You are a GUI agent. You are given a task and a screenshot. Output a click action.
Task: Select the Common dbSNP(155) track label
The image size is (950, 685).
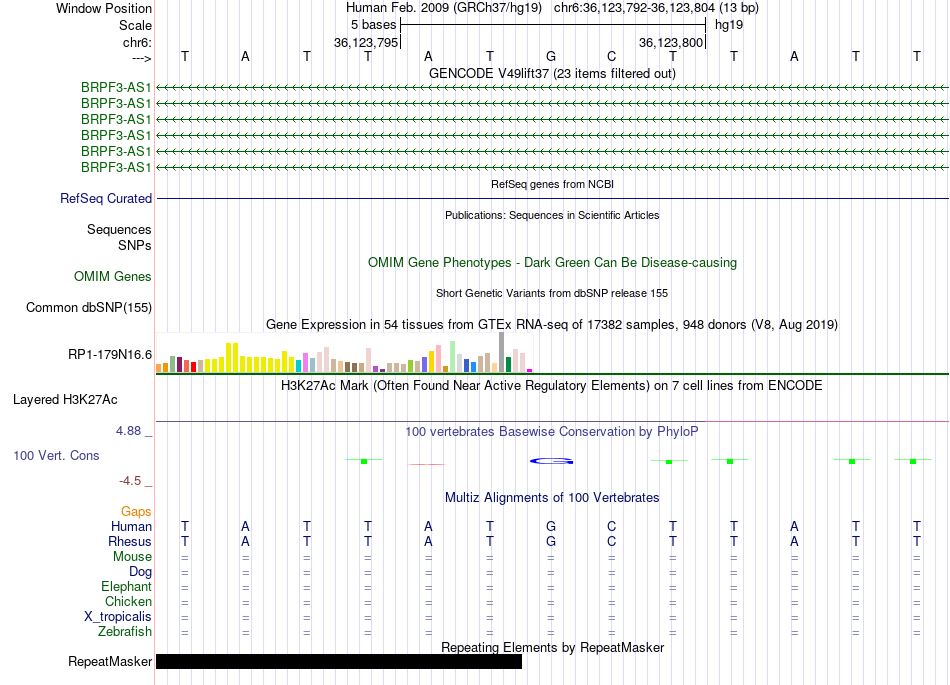pyautogui.click(x=89, y=307)
